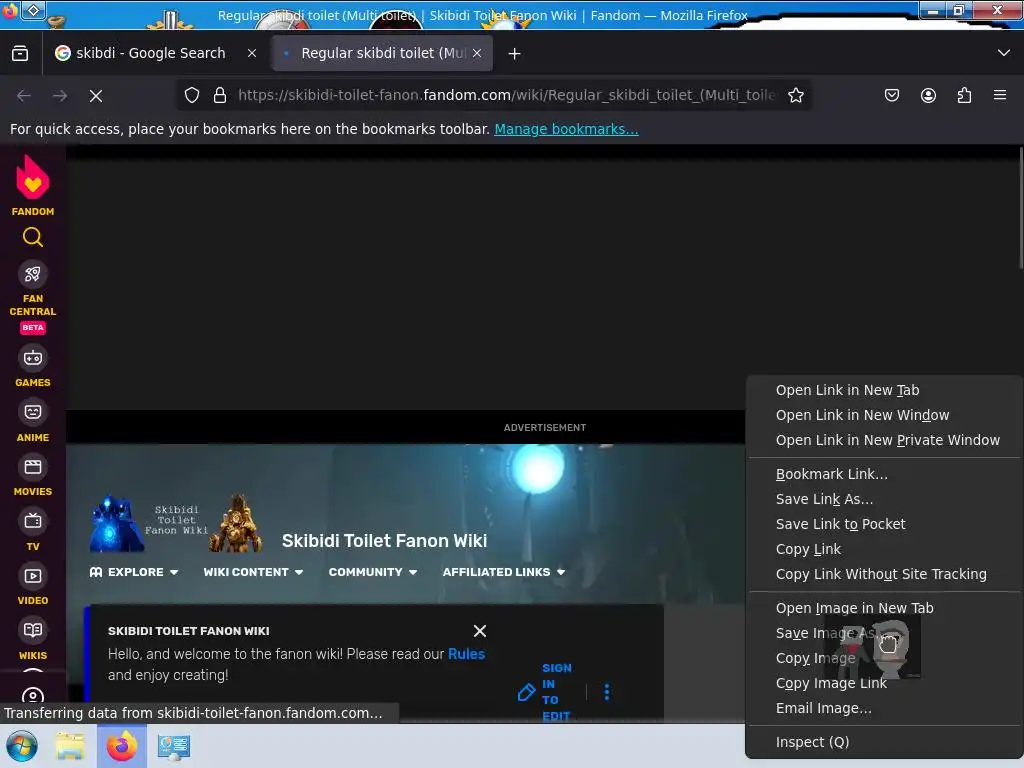
Task: Open Wikis book icon in sidebar
Action: [x=33, y=630]
